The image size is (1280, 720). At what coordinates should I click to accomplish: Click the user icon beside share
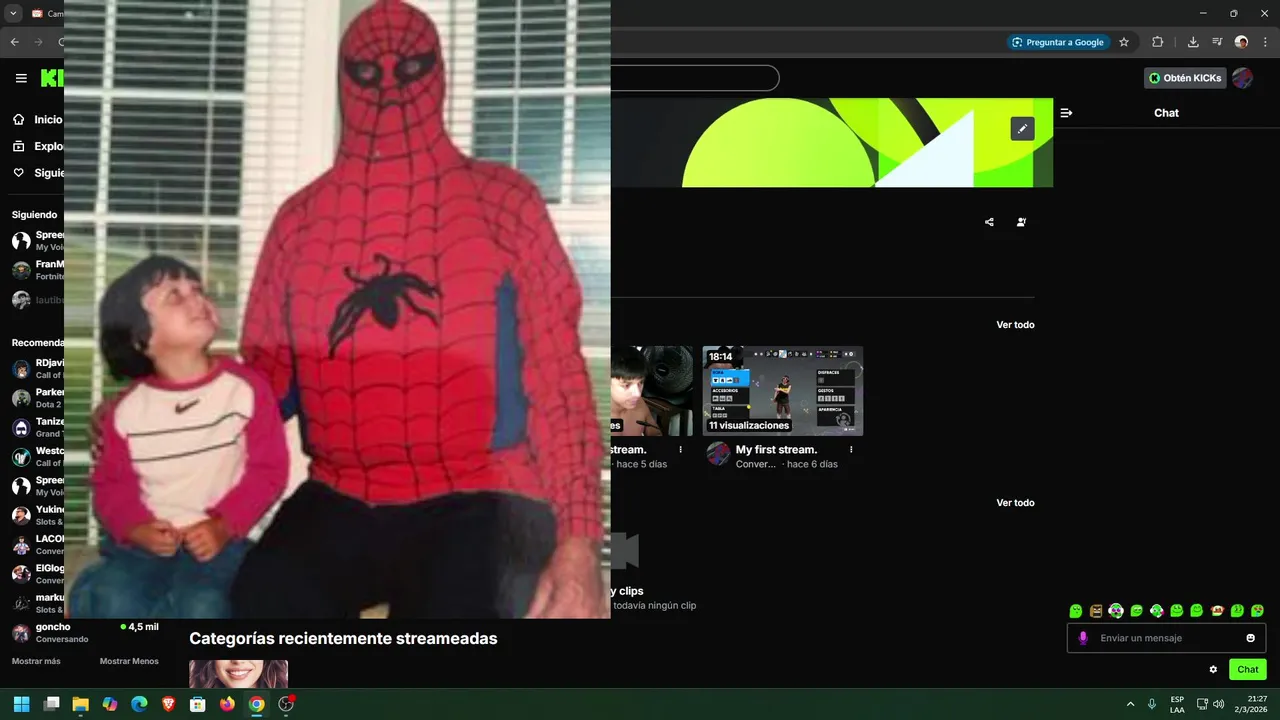1021,222
